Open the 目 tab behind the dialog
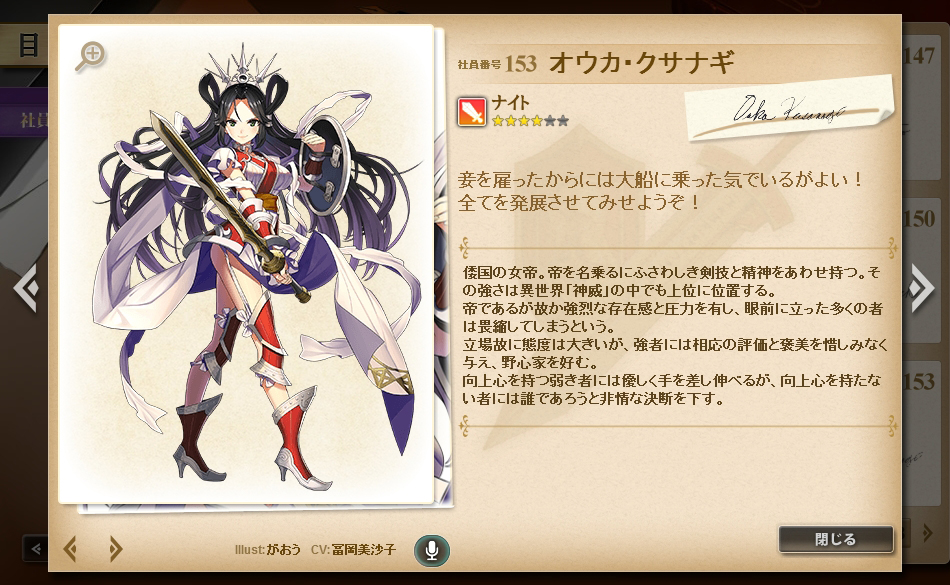 (x=25, y=45)
